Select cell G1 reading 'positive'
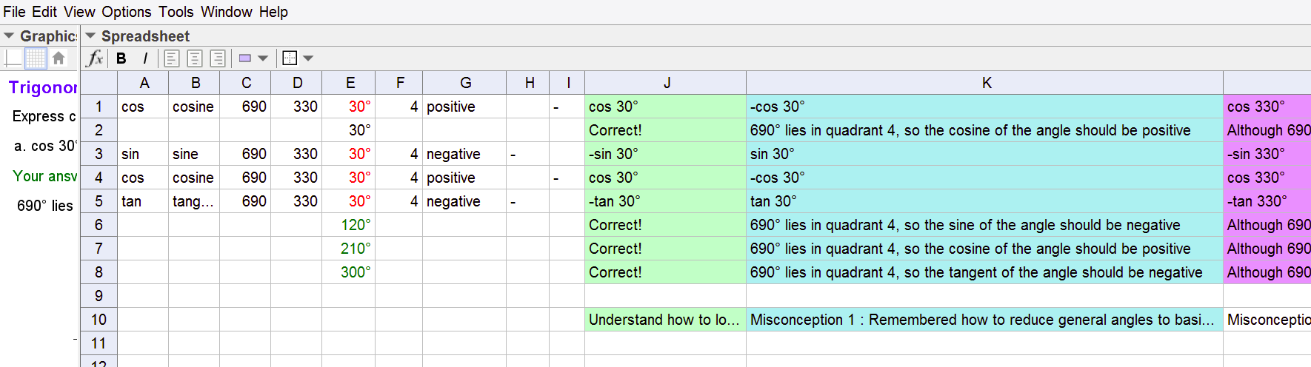This screenshot has width=1311, height=367. pyautogui.click(x=464, y=106)
